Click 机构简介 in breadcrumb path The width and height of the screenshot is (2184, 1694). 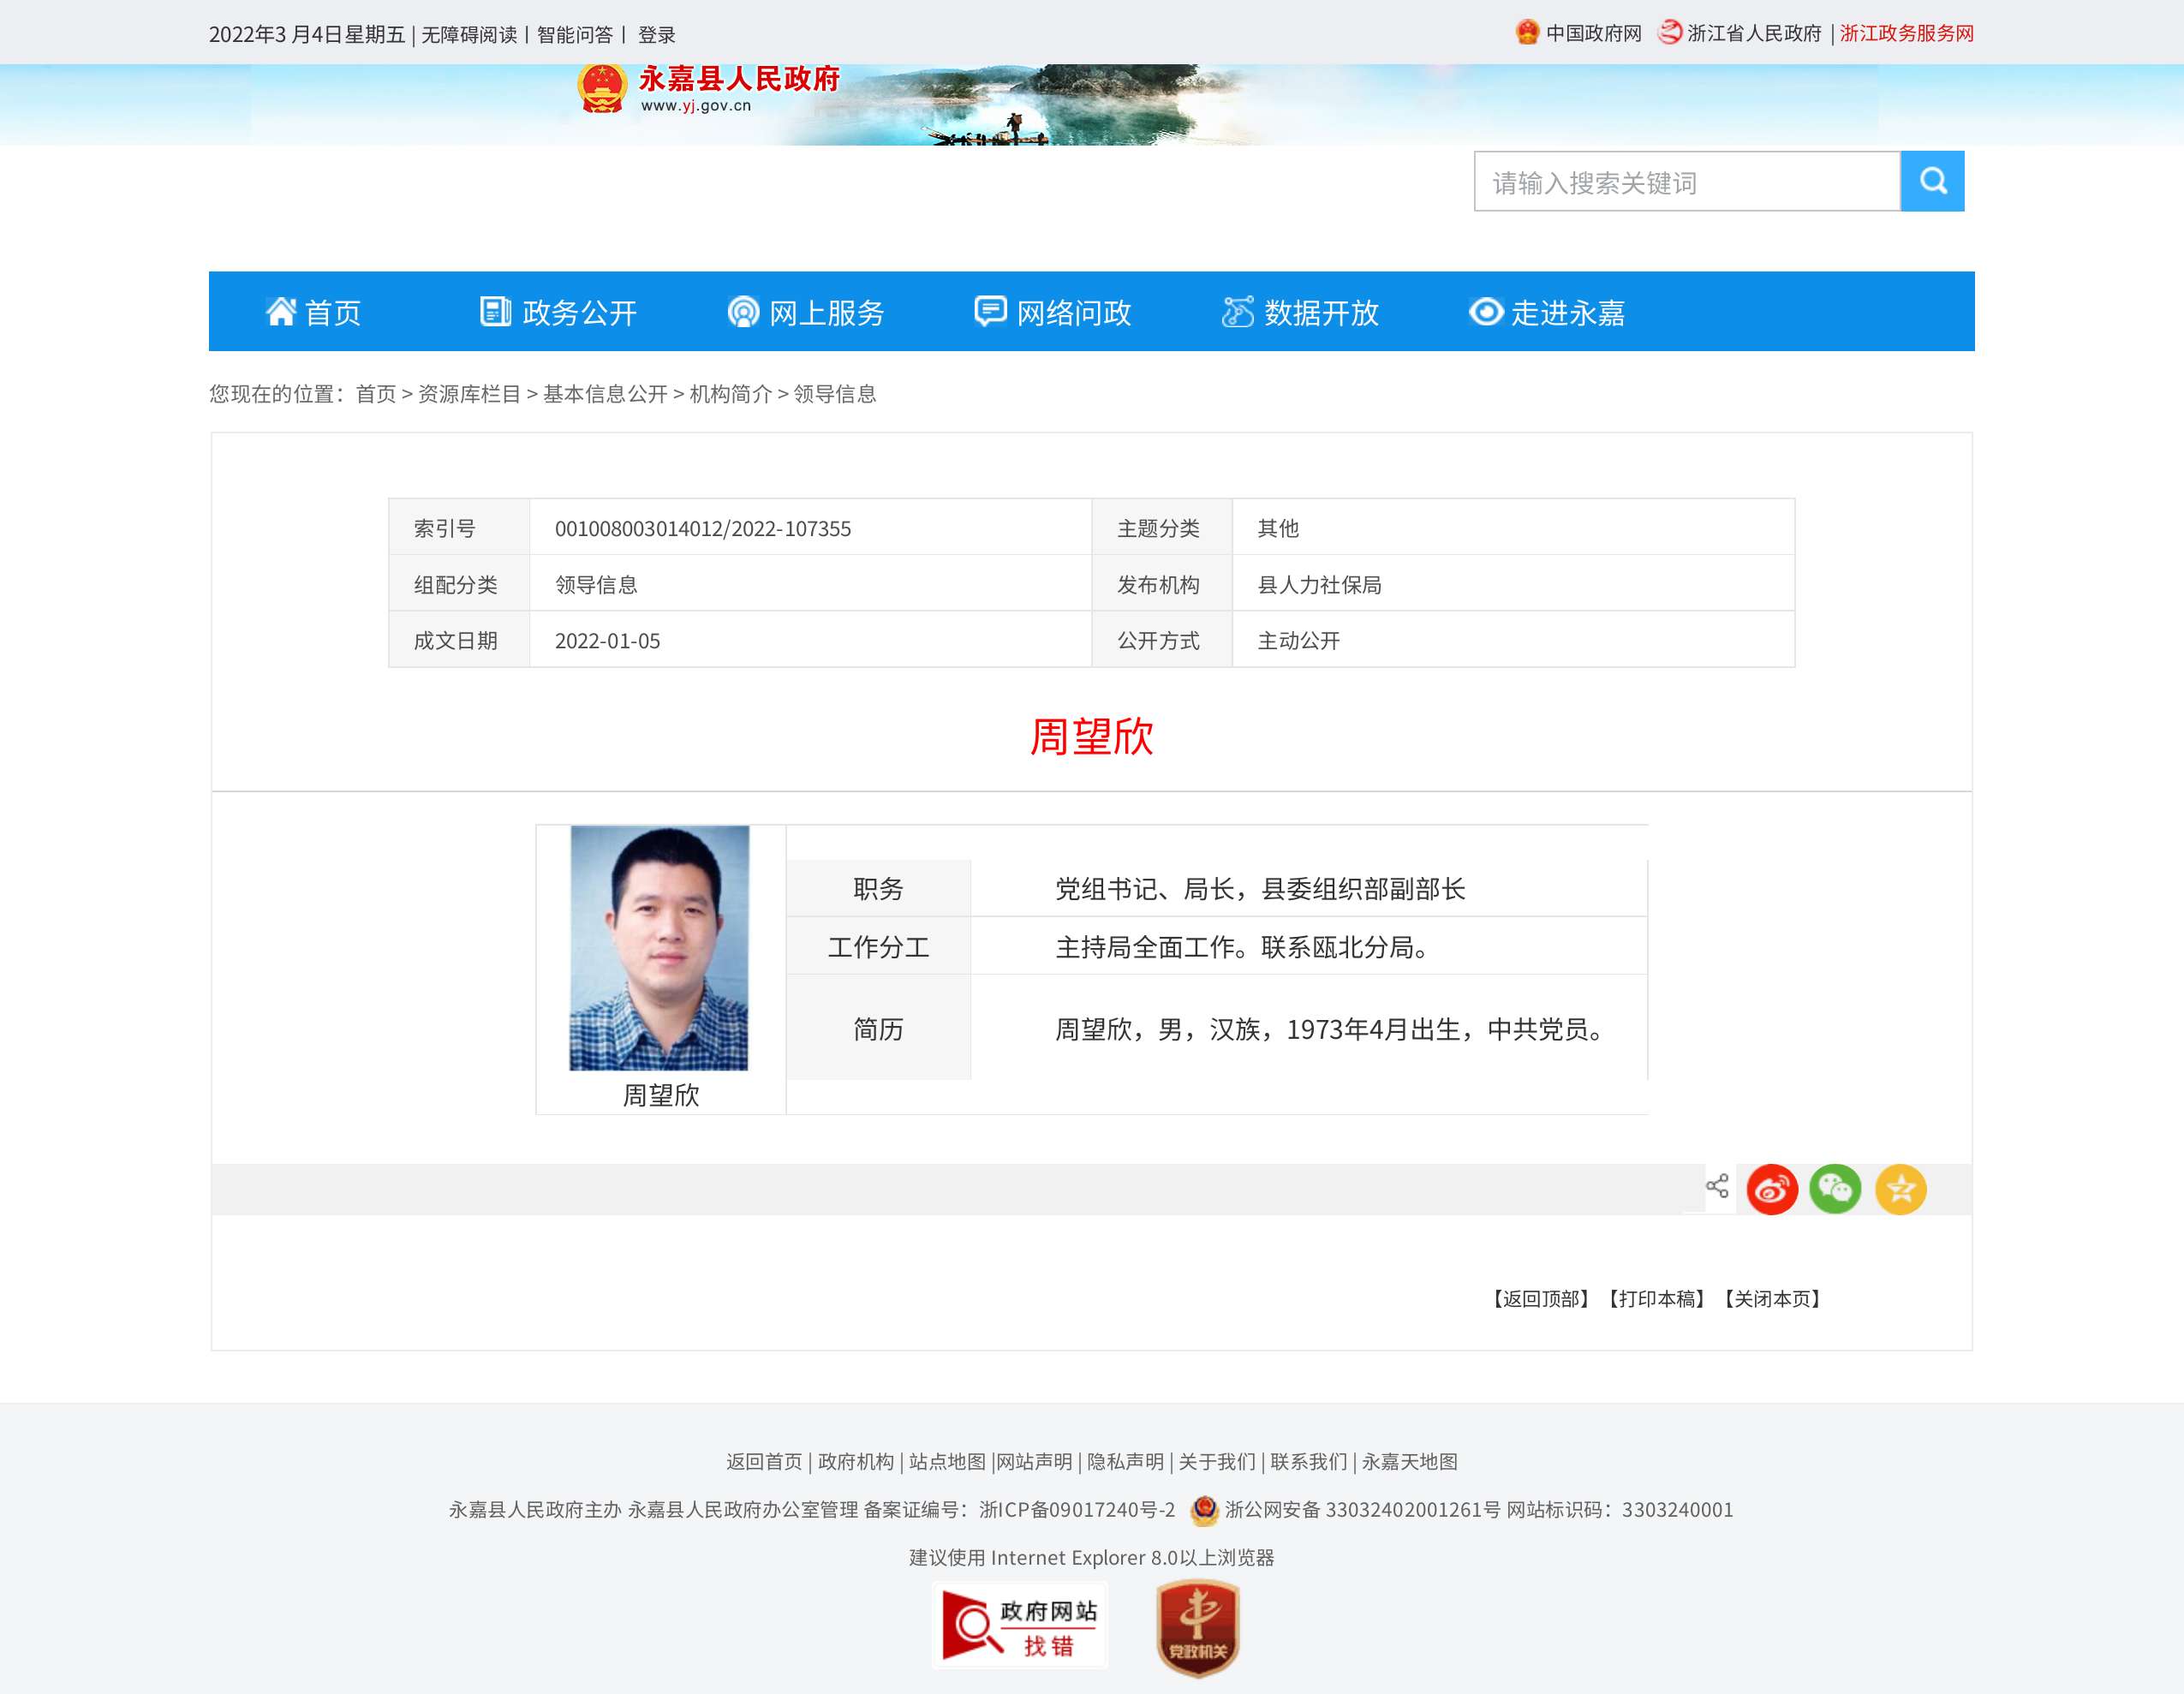coord(730,394)
